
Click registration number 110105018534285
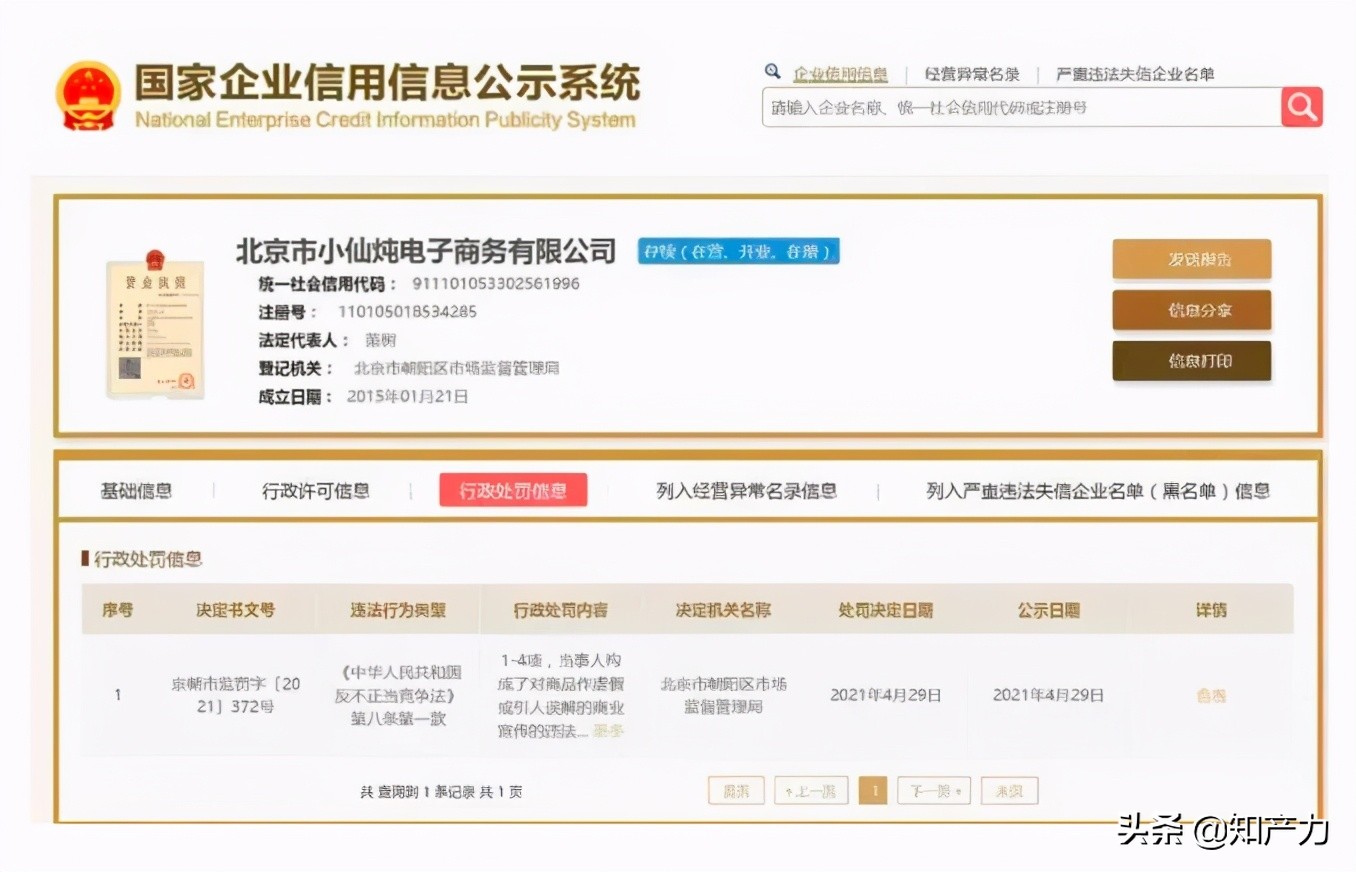[x=407, y=311]
